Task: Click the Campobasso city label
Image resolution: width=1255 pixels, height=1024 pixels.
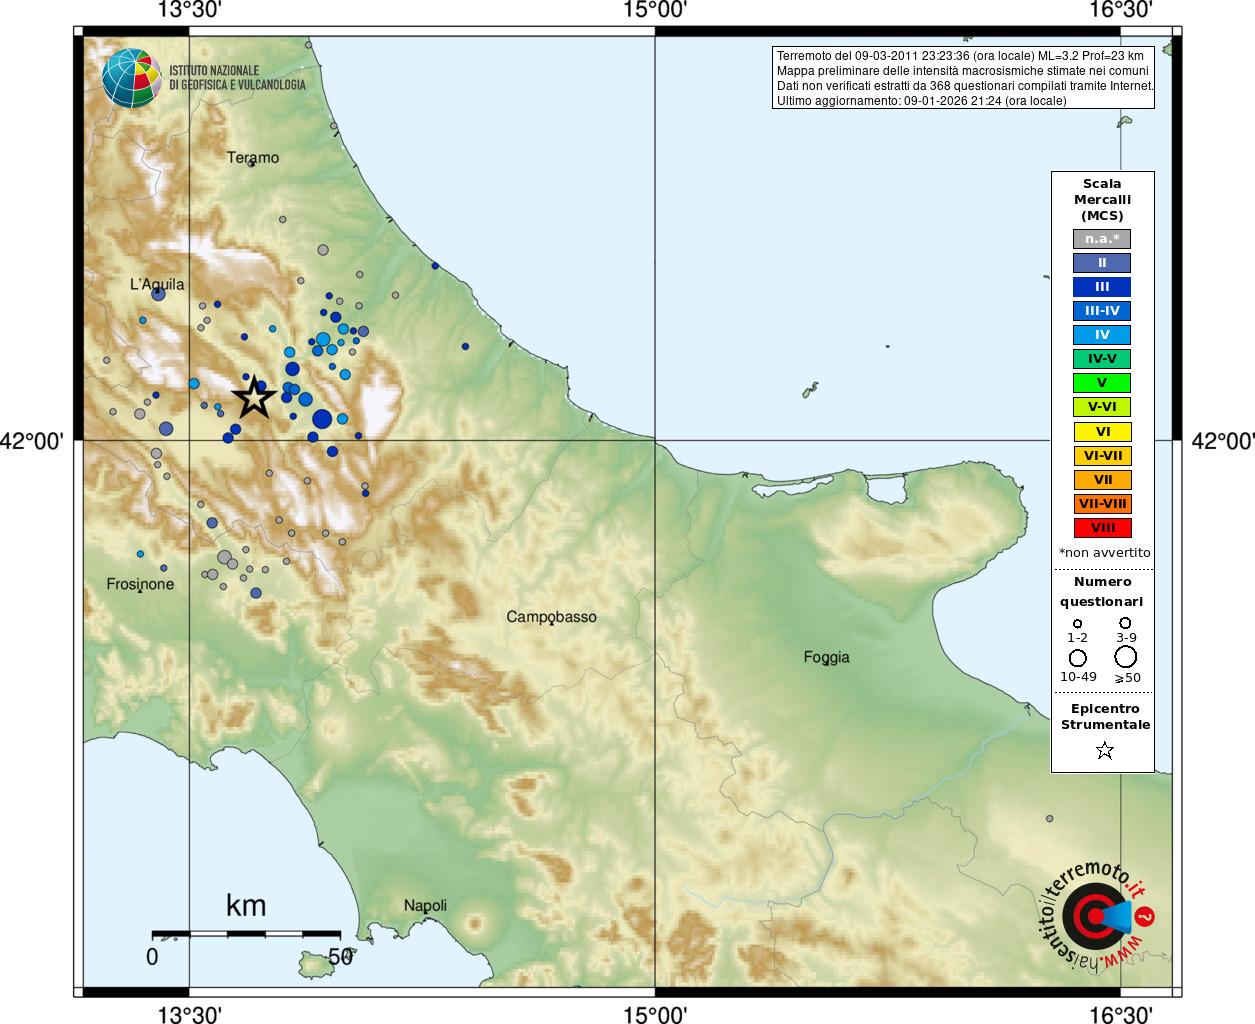Action: 551,617
